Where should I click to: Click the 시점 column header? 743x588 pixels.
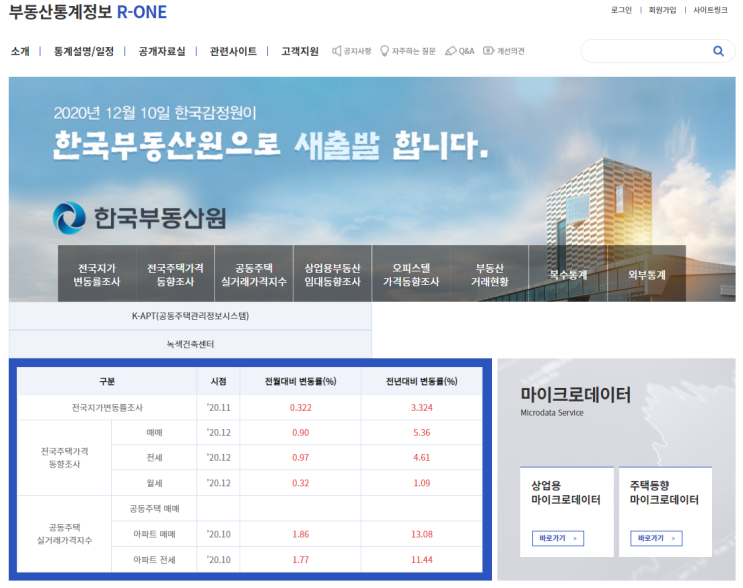coord(218,381)
